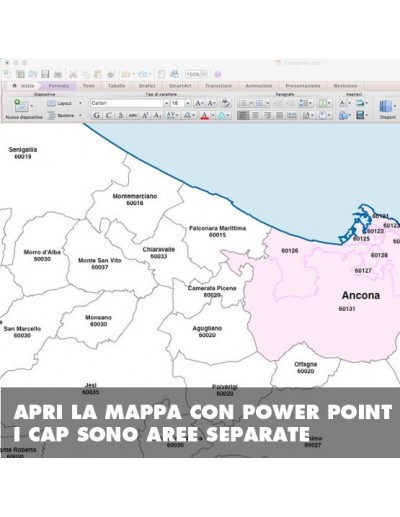Click the Redo arrow icon

[x=143, y=74]
